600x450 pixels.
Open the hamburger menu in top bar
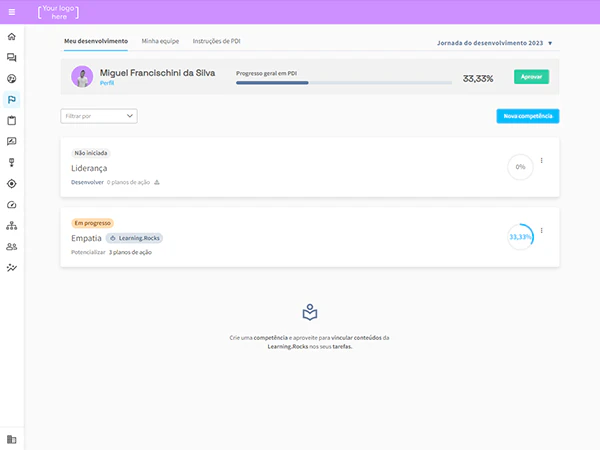click(x=12, y=13)
